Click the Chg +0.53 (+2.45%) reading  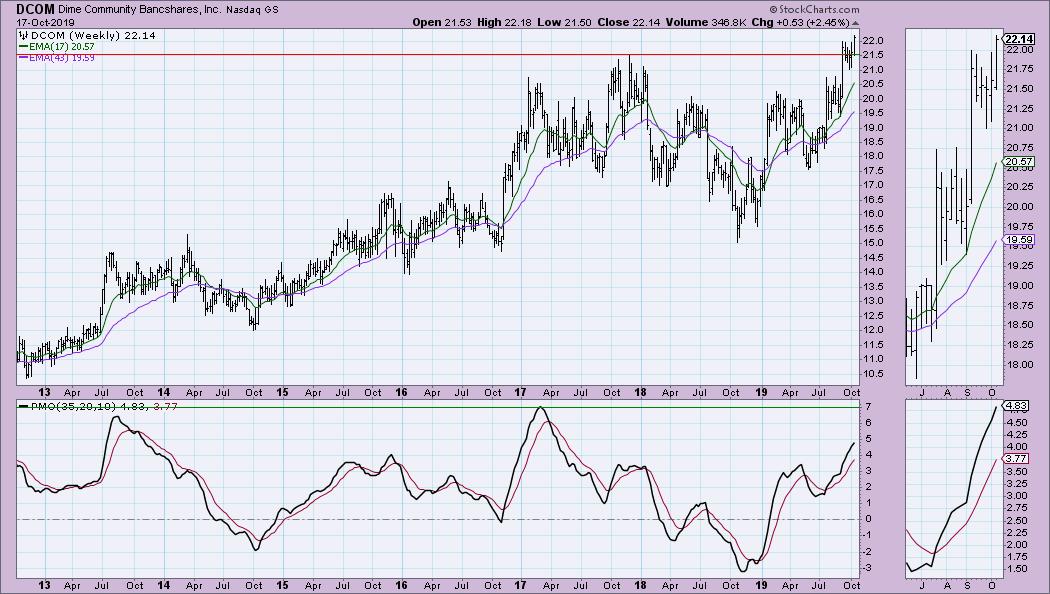click(x=800, y=22)
